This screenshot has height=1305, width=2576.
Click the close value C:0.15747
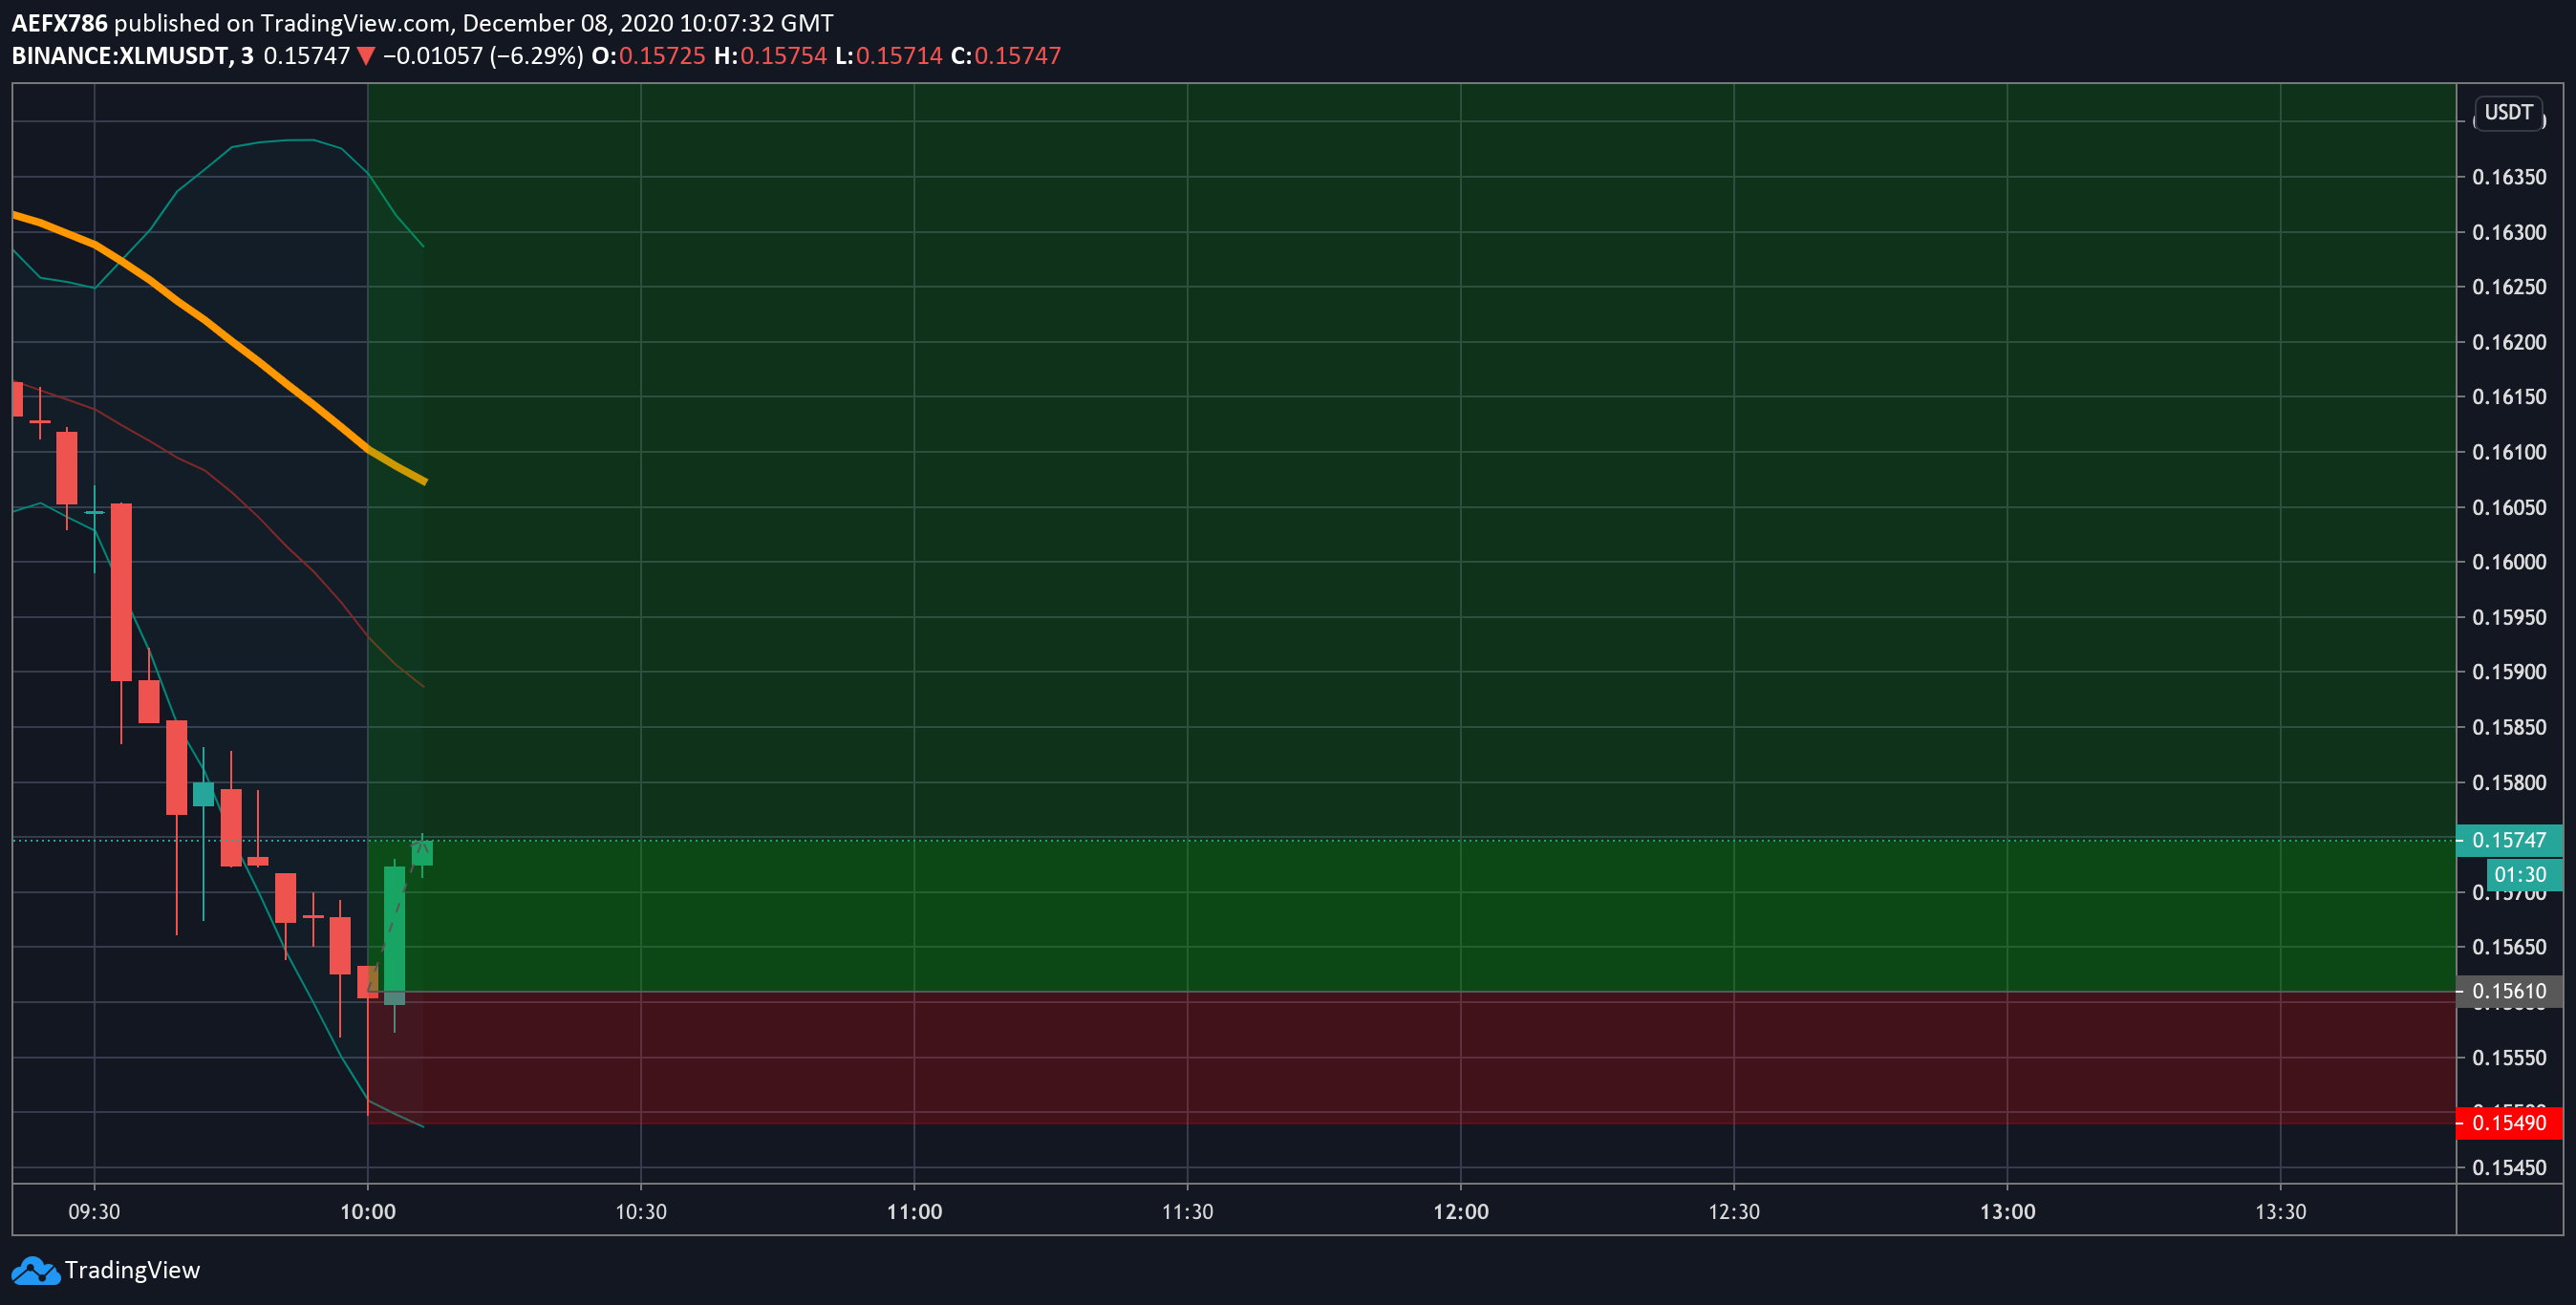coord(1005,56)
